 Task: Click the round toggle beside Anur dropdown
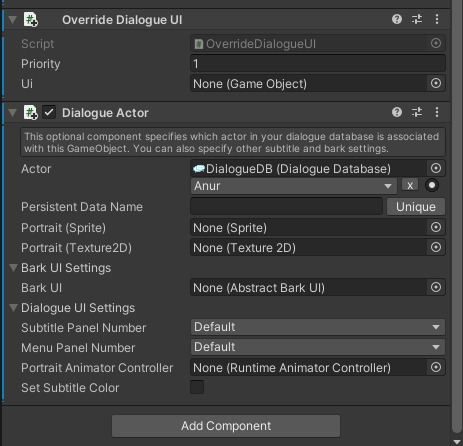coord(432,185)
